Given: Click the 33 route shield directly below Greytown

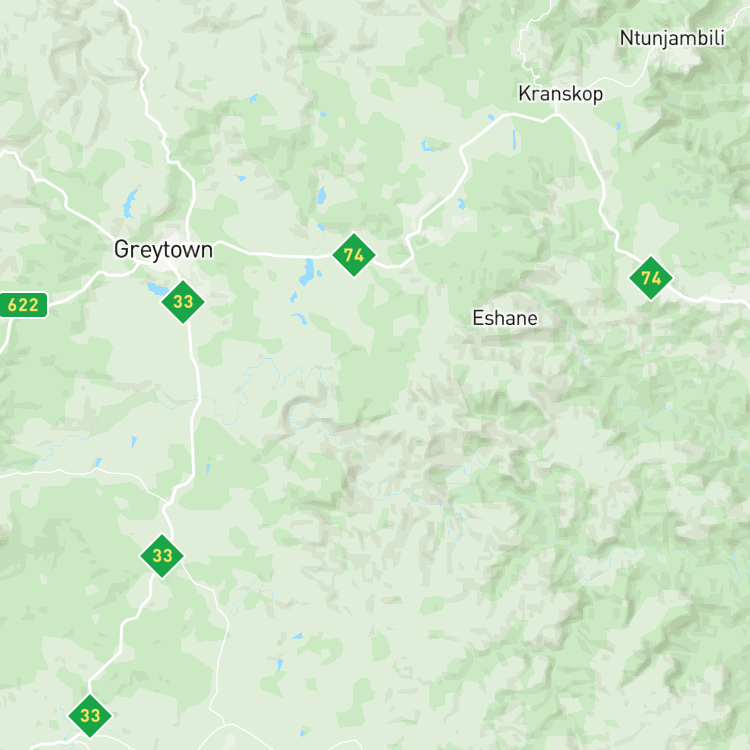Looking at the screenshot, I should [x=183, y=302].
